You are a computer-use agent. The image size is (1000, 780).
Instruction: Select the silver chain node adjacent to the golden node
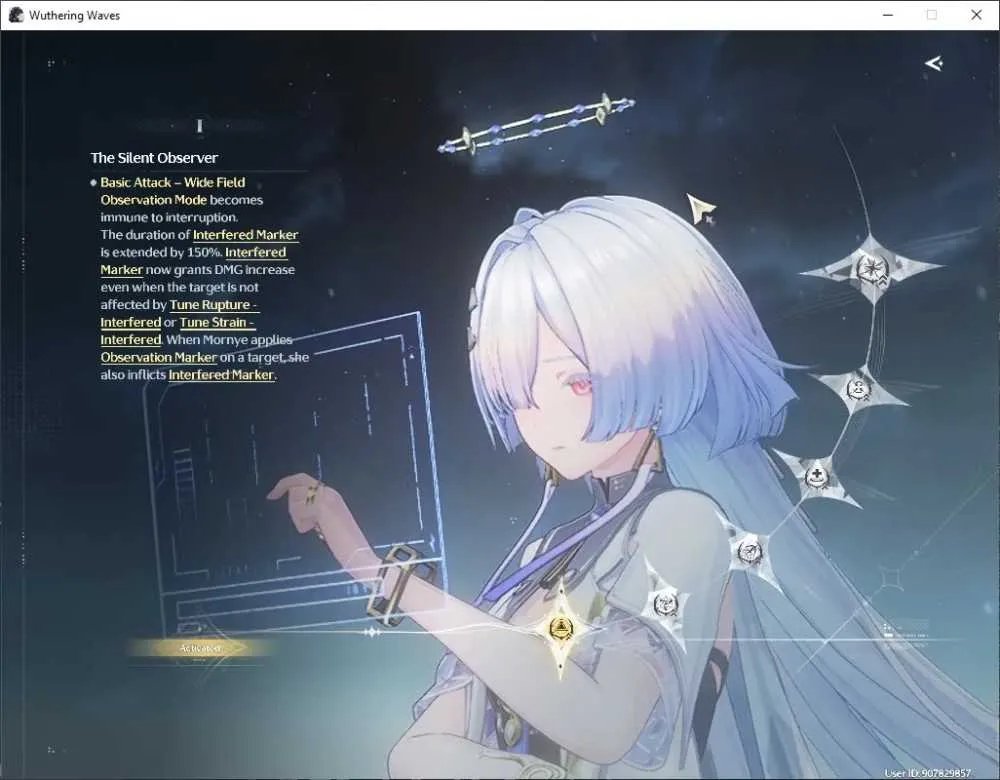click(665, 602)
